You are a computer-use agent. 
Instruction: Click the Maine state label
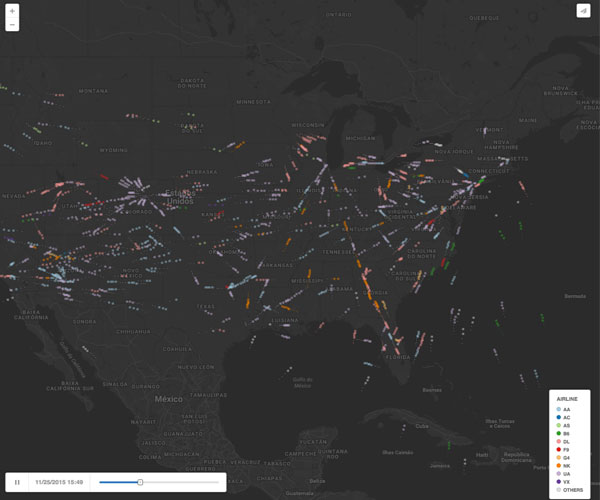point(528,120)
